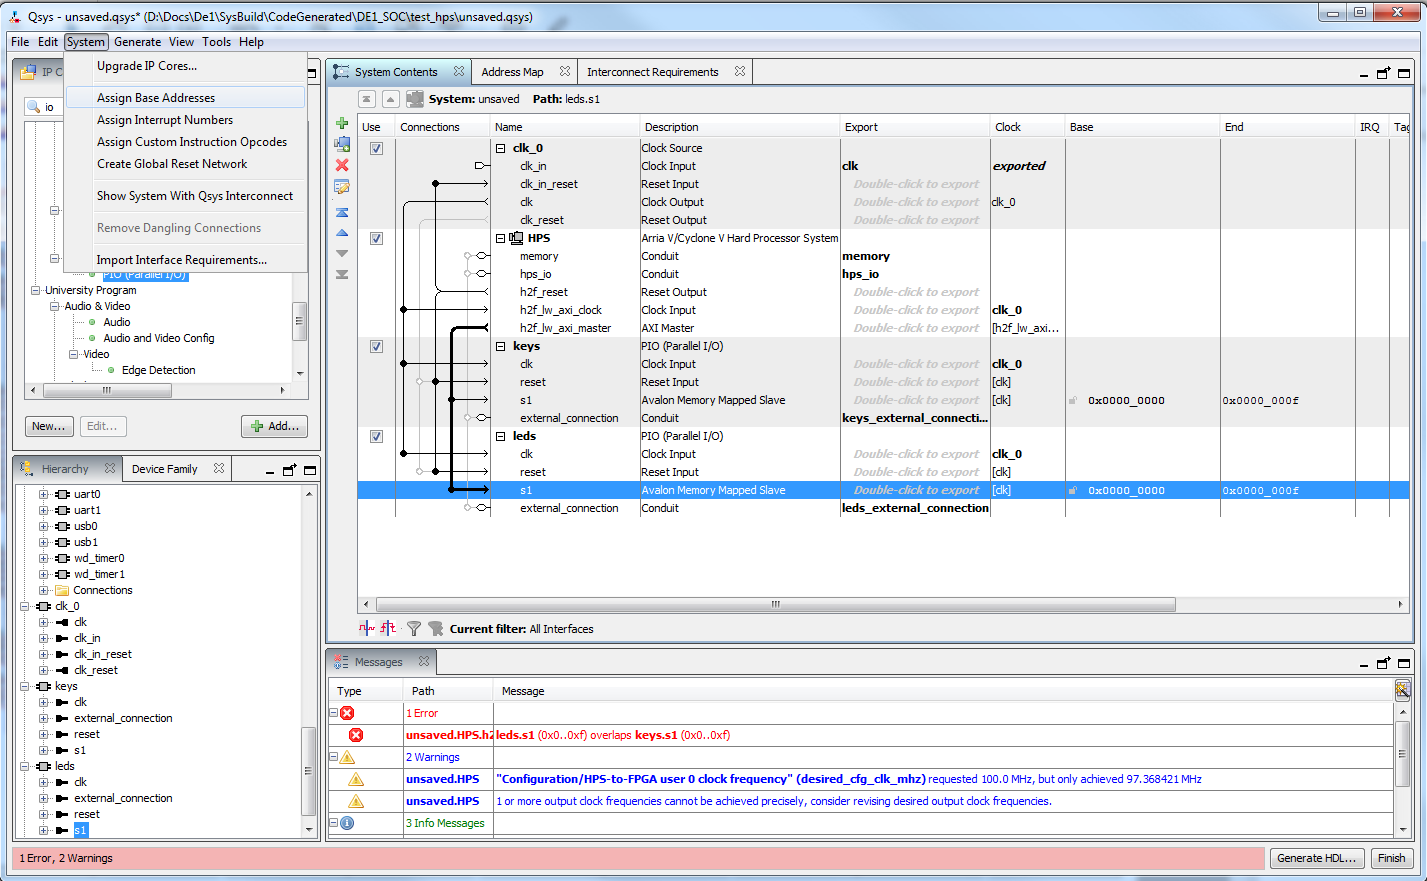This screenshot has height=881, width=1427.
Task: Click the funnel filter icon
Action: point(413,629)
